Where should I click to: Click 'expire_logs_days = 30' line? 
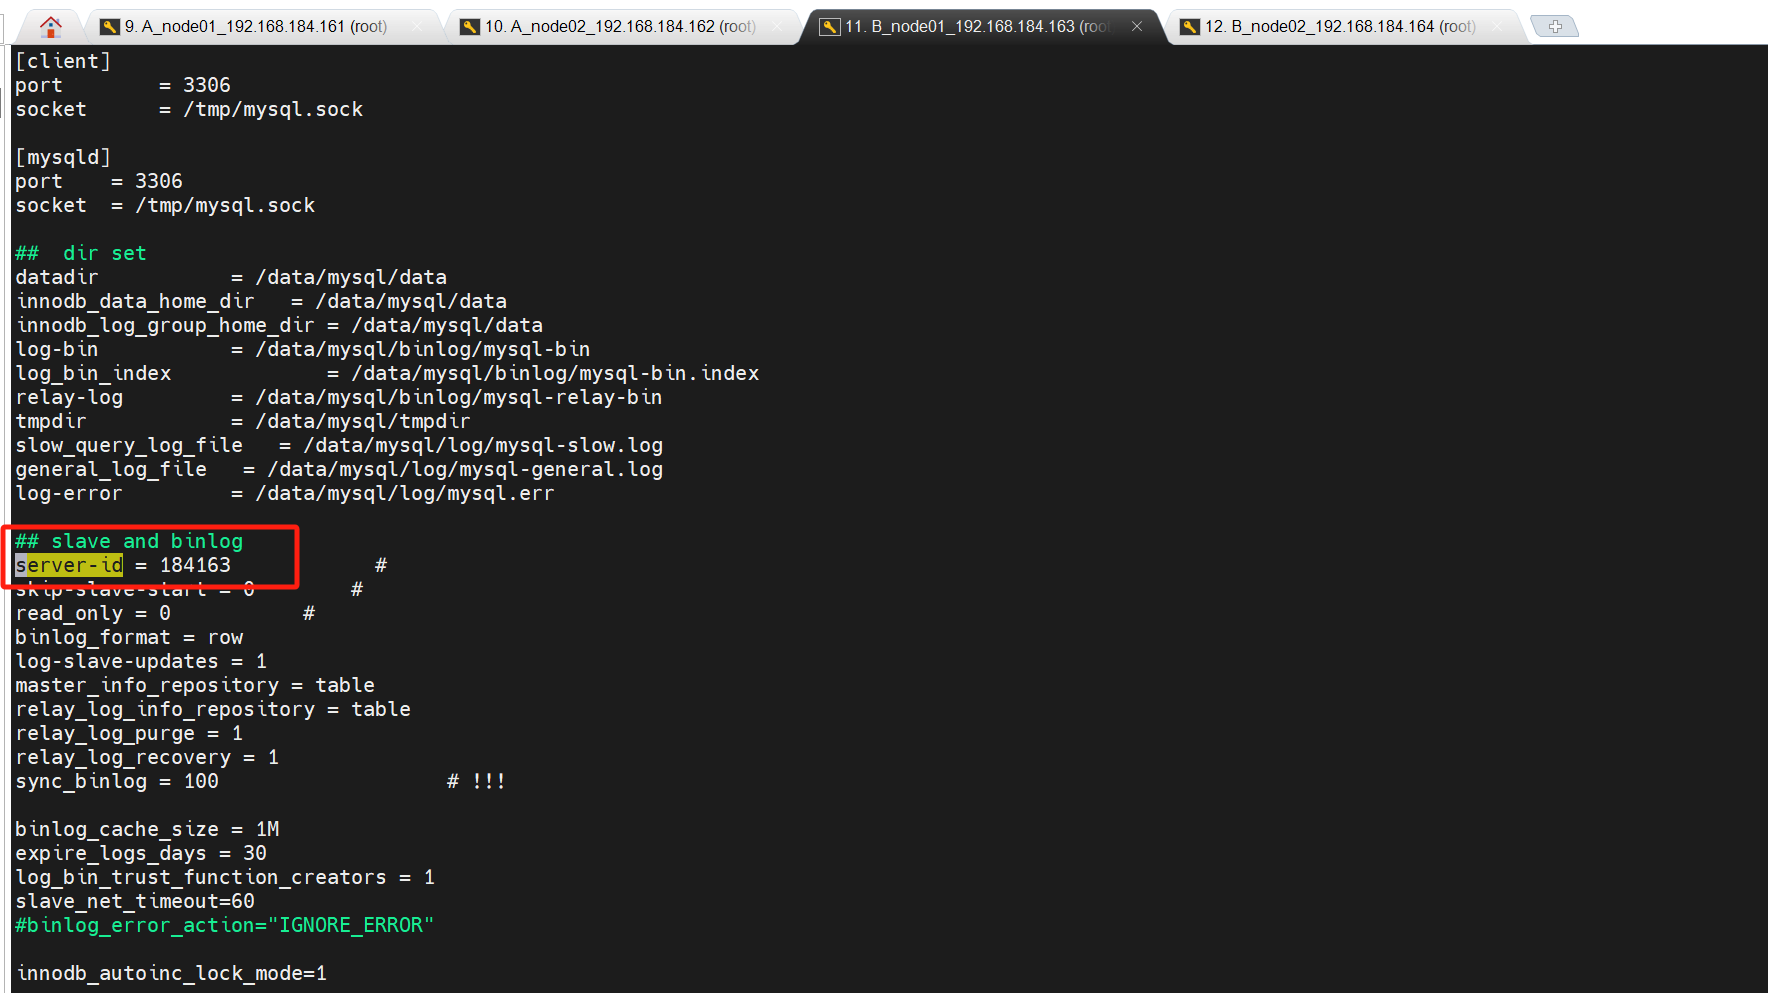141,853
